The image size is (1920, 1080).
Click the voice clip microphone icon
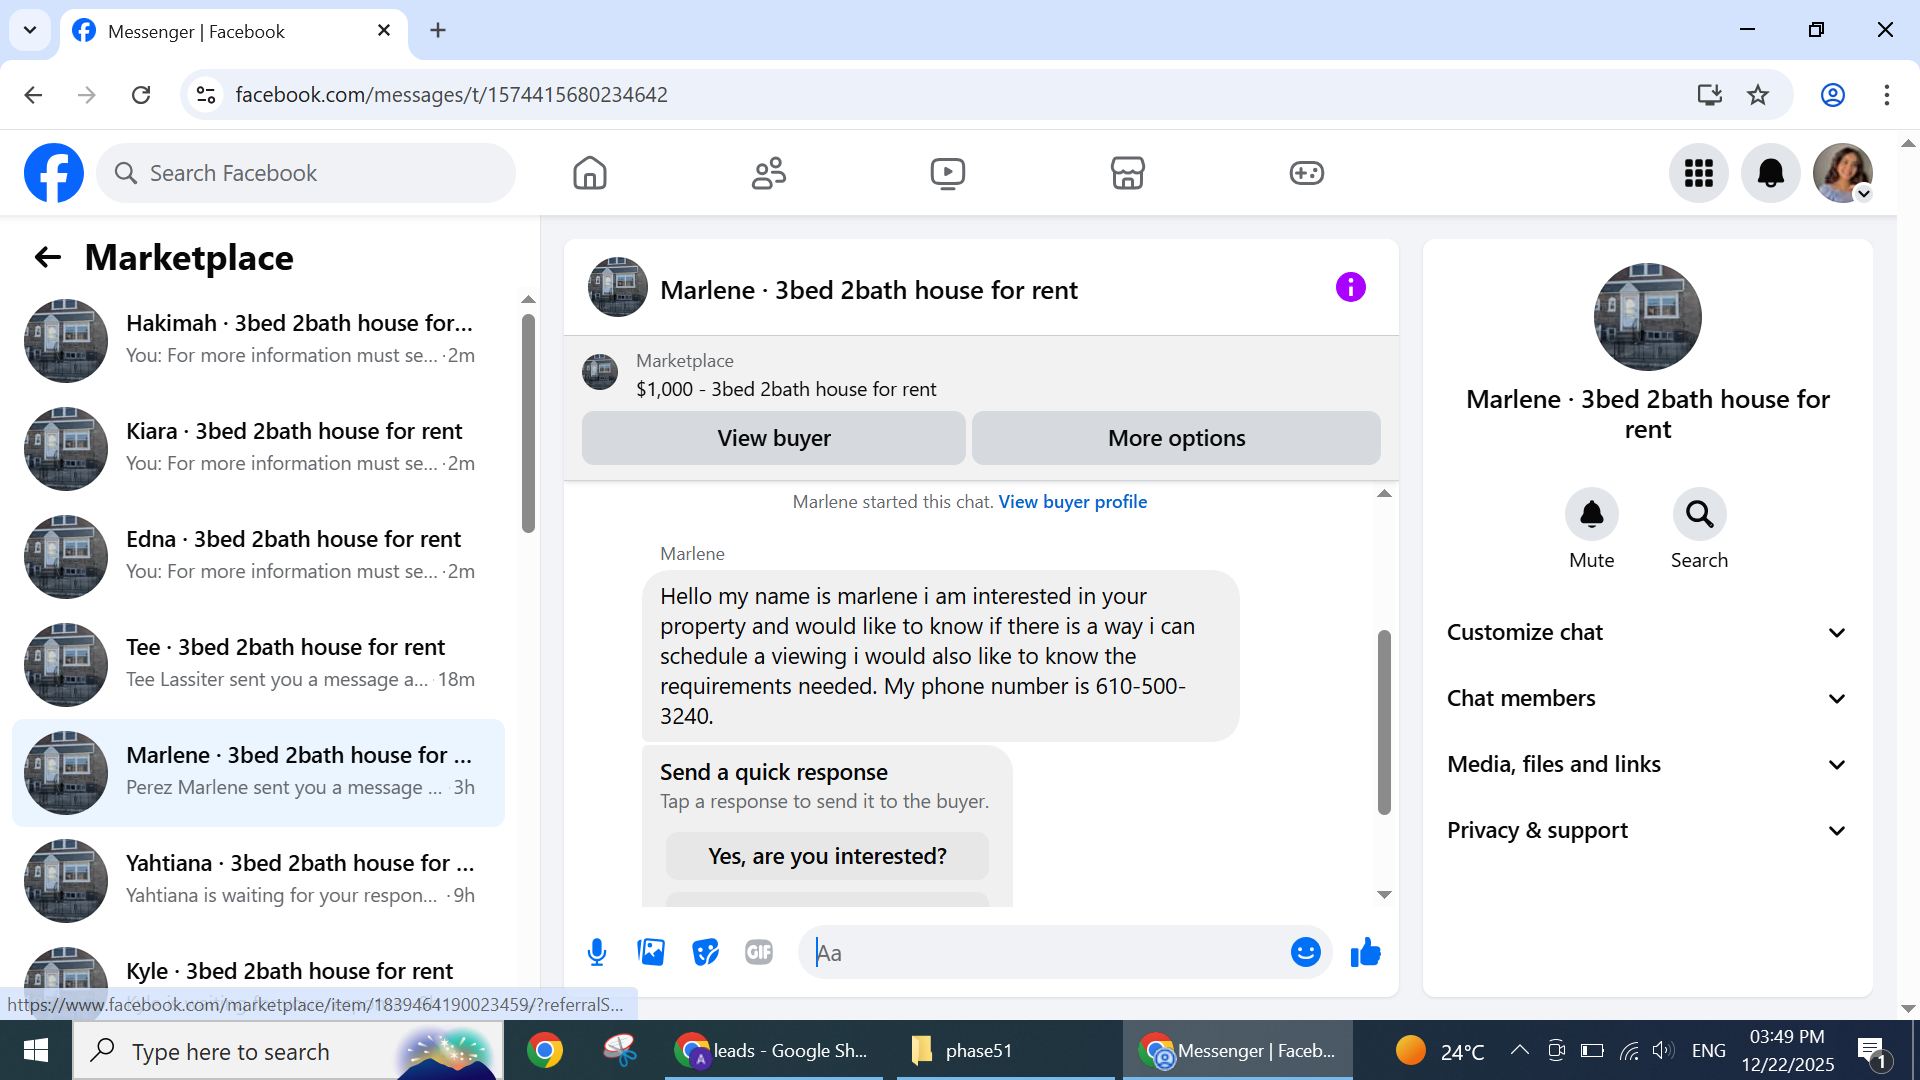pyautogui.click(x=597, y=952)
